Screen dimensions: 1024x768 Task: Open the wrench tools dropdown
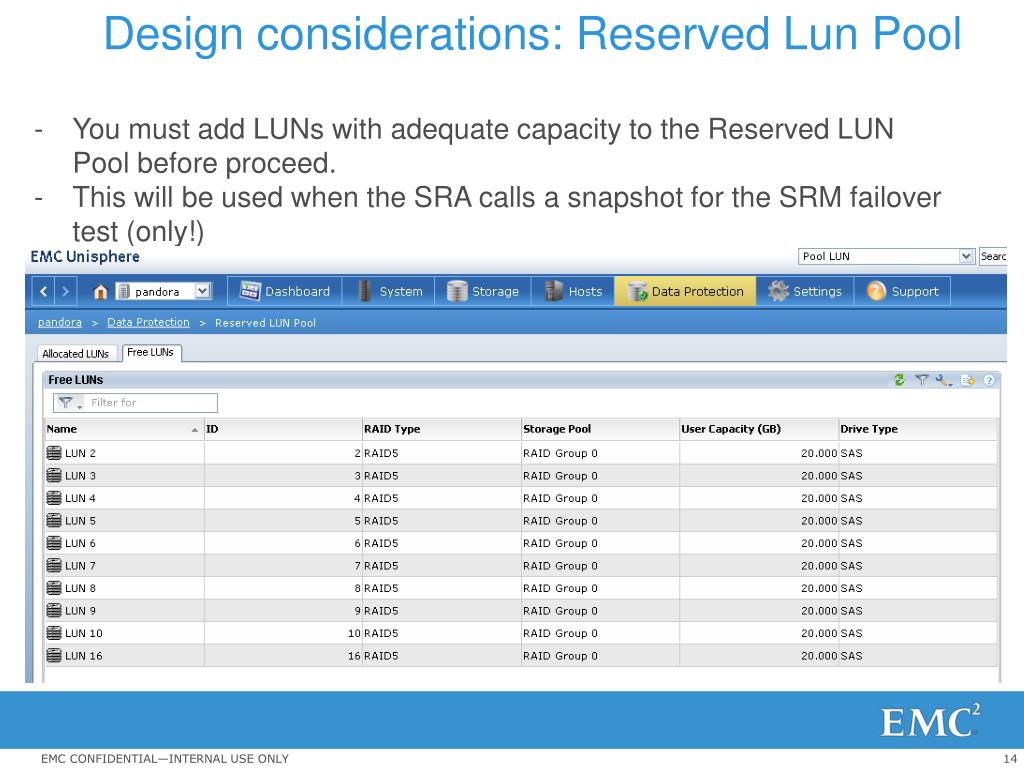click(944, 380)
